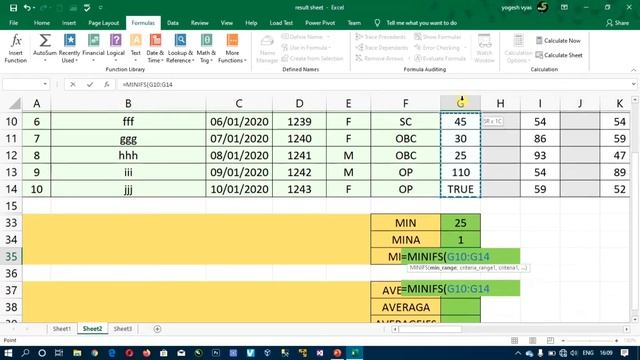Open the Home tab

pos(42,23)
